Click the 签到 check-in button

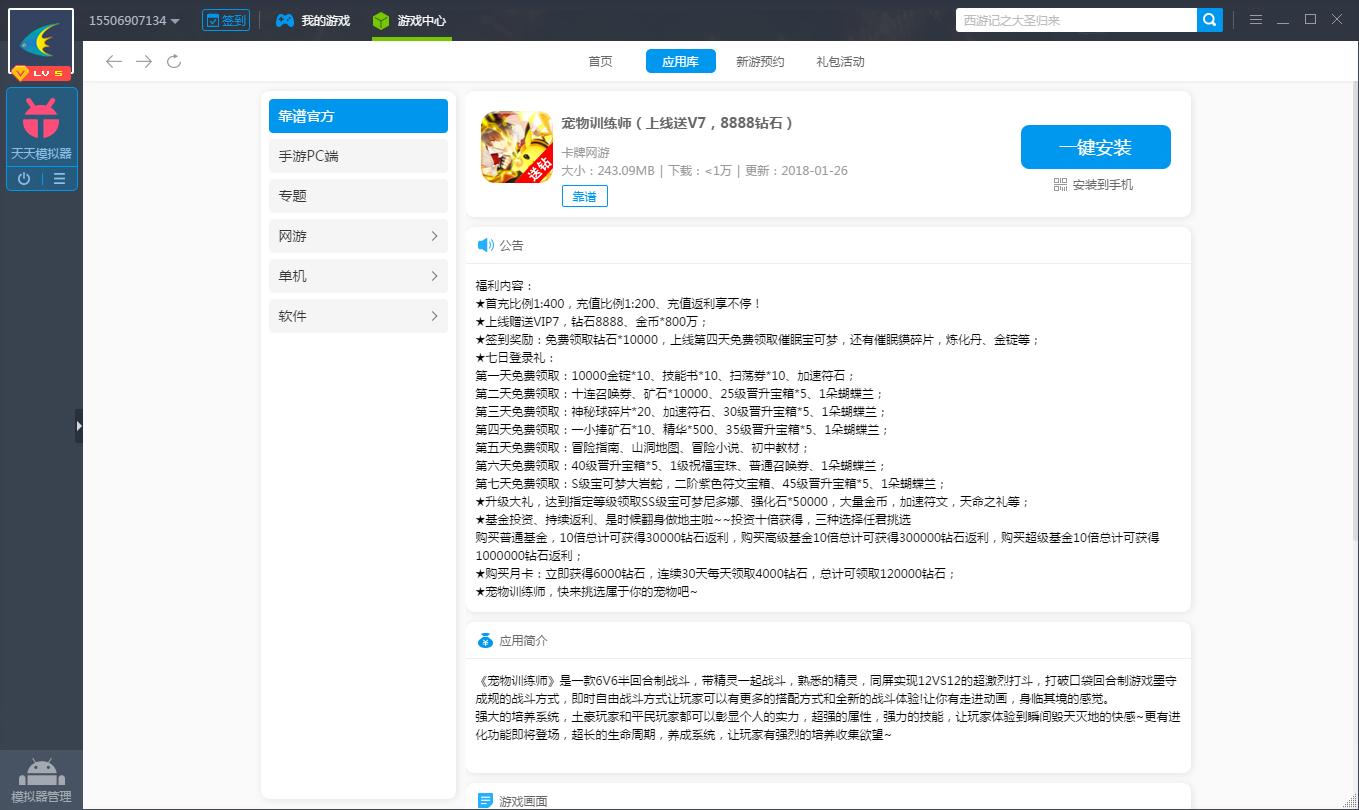pos(226,21)
